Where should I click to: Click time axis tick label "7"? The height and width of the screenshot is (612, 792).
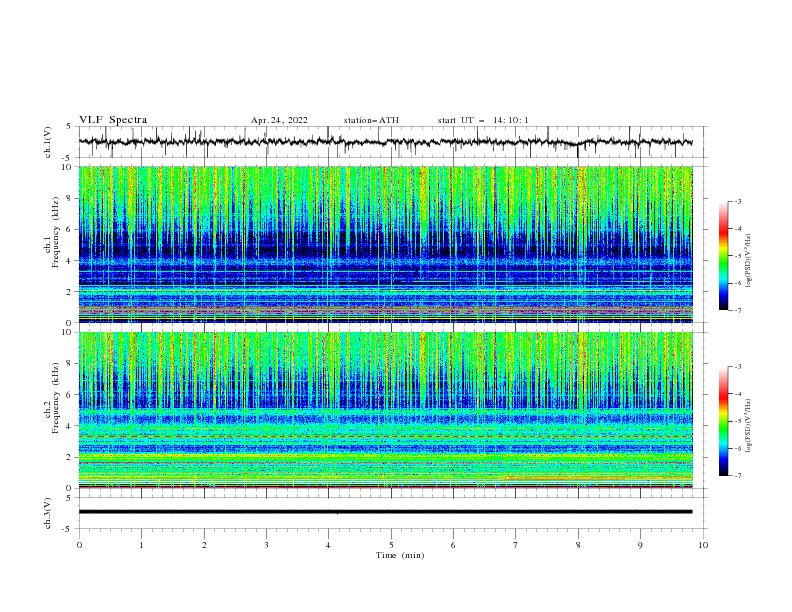516,545
